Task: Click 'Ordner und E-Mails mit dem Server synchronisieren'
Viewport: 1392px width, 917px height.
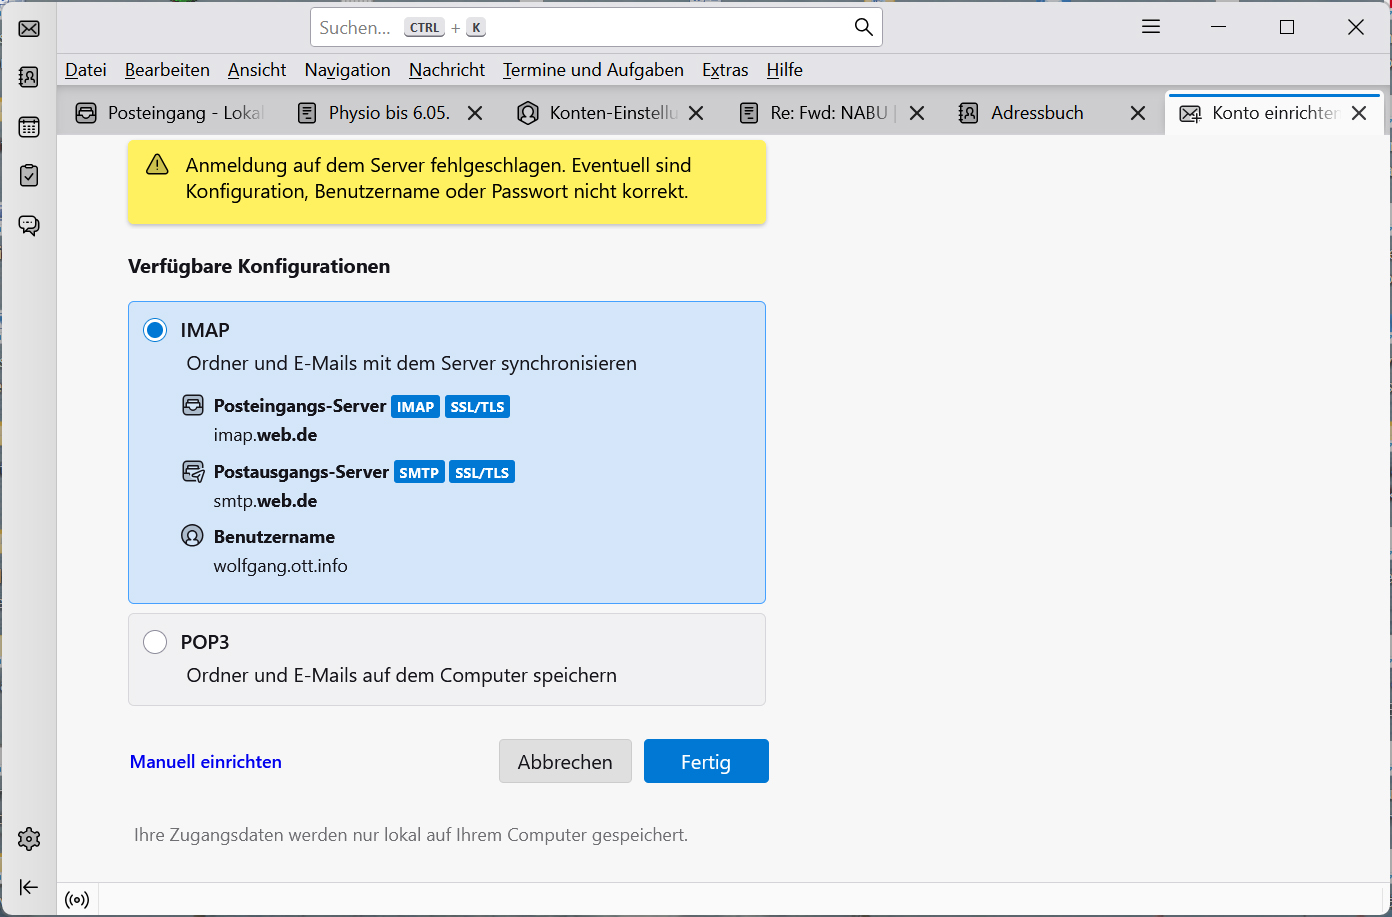Action: click(412, 364)
